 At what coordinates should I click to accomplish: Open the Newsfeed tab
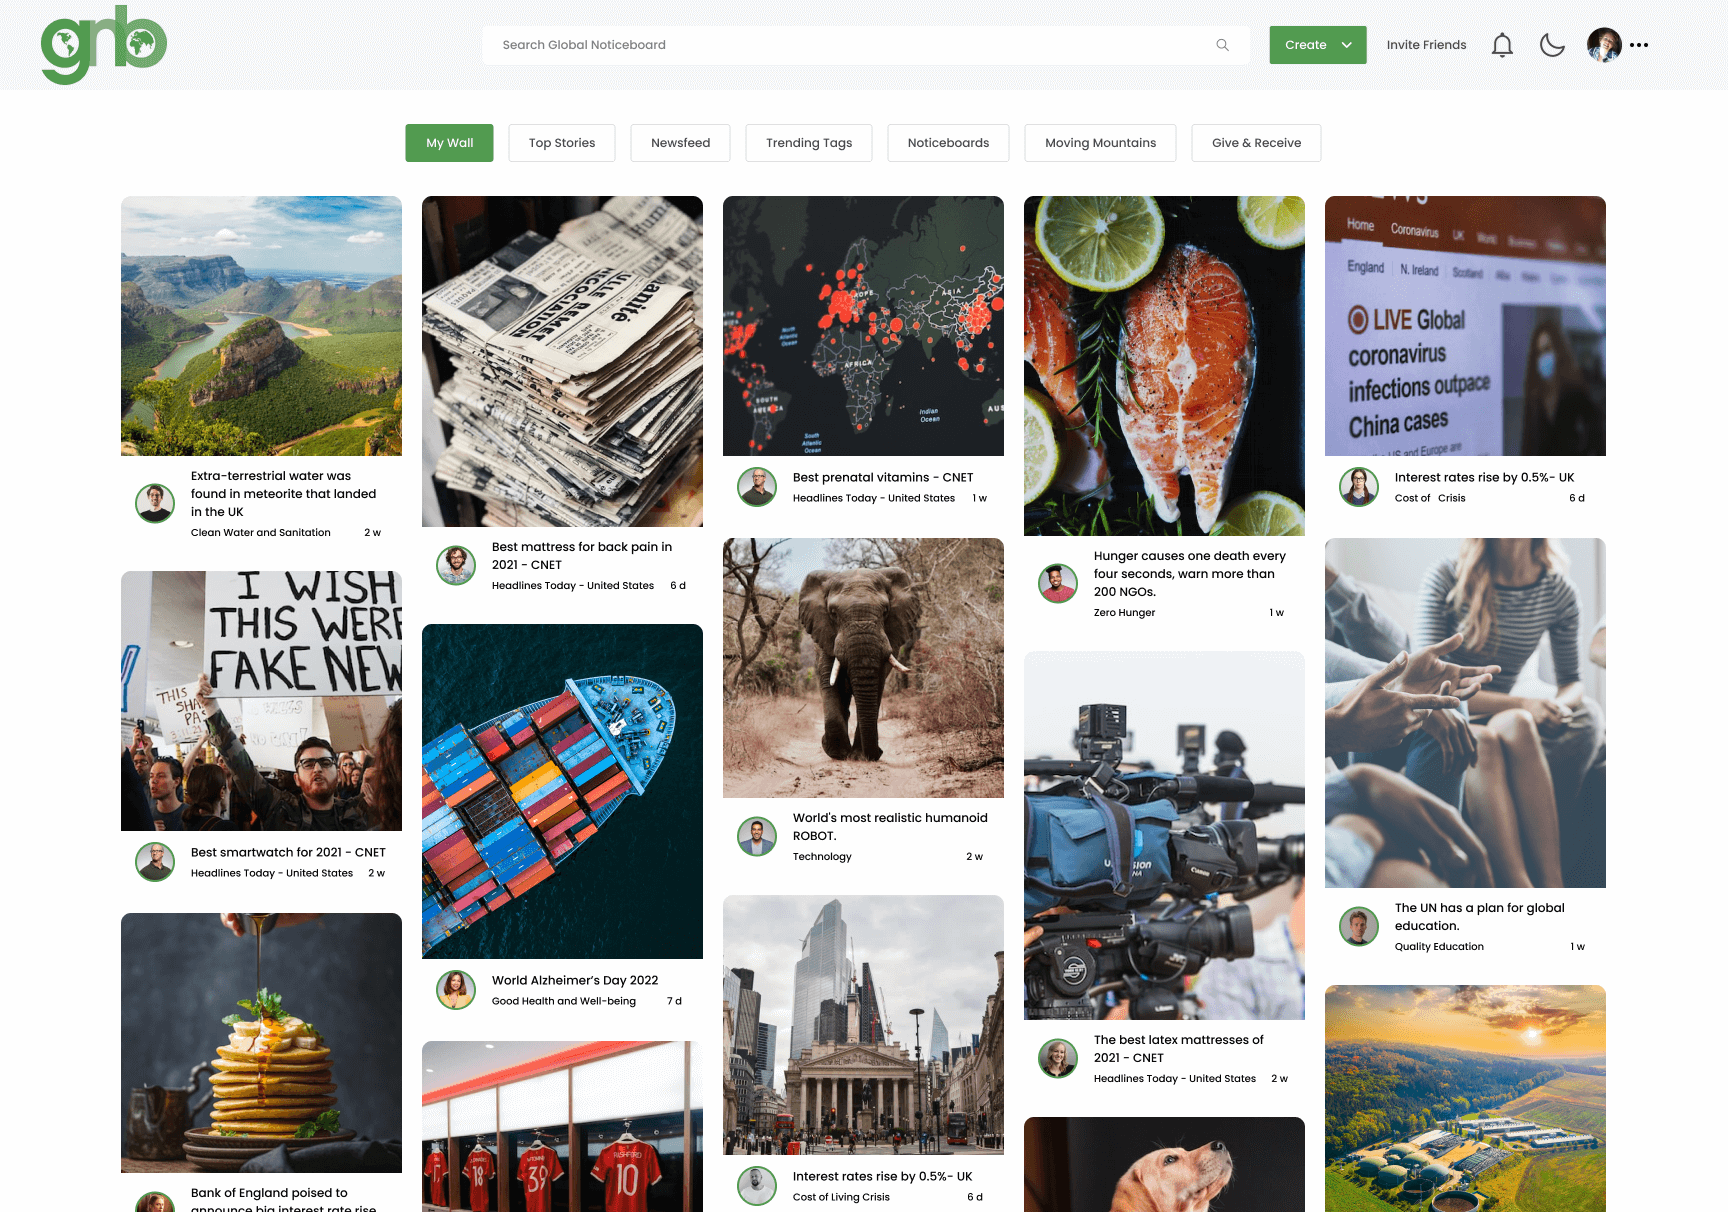680,143
